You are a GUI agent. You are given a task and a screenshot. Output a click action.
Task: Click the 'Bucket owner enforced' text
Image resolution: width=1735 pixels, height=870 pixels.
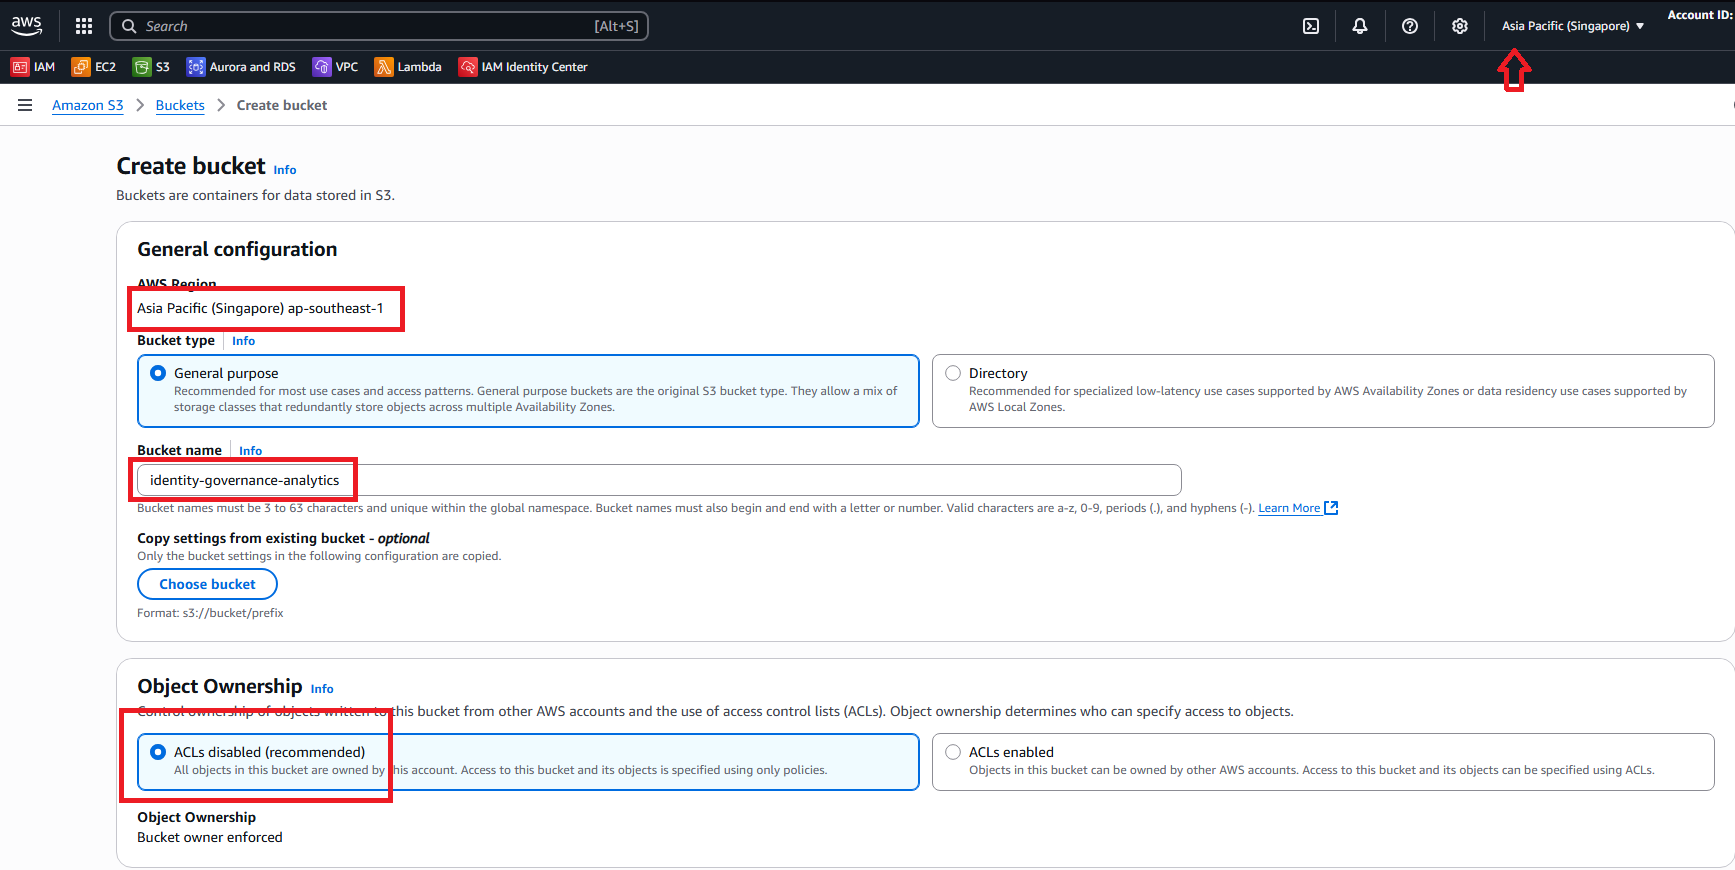tap(210, 837)
